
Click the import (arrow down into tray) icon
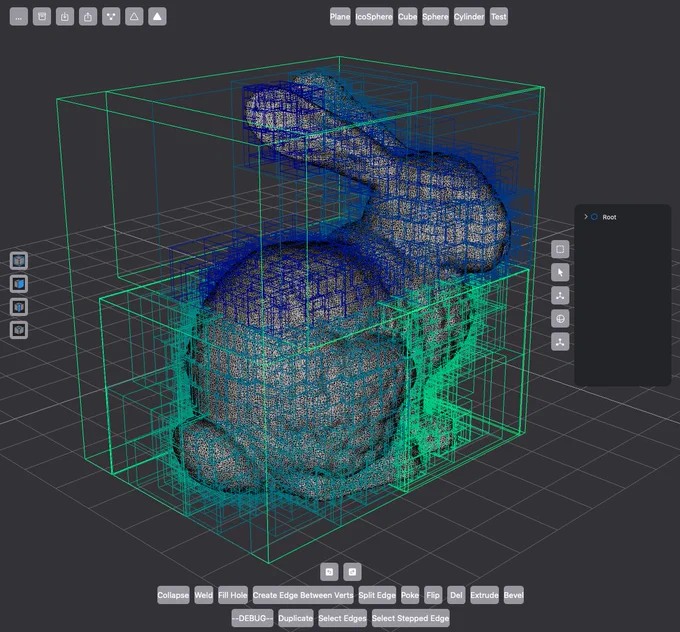click(x=65, y=17)
